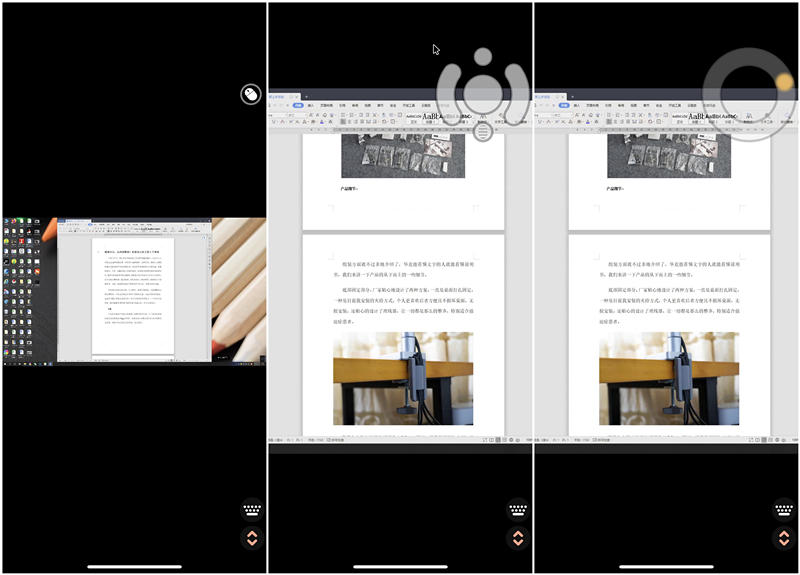
Task: Open the keyboard button in left panel
Action: click(251, 509)
